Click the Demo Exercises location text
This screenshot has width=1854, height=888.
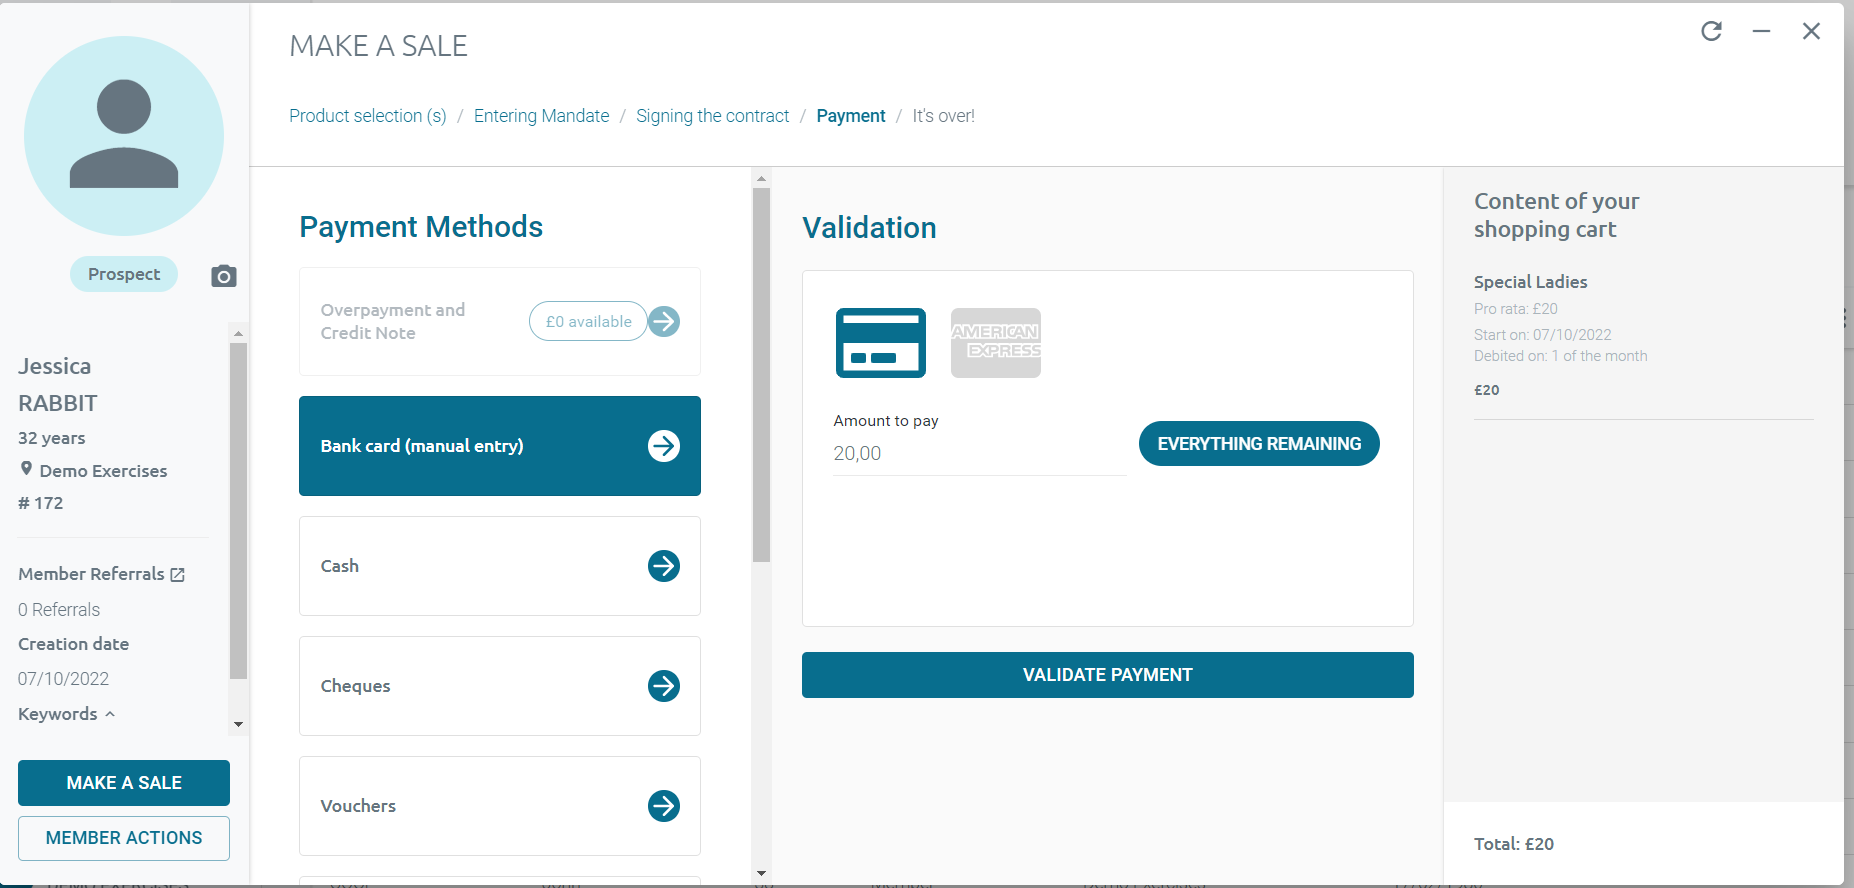(103, 471)
